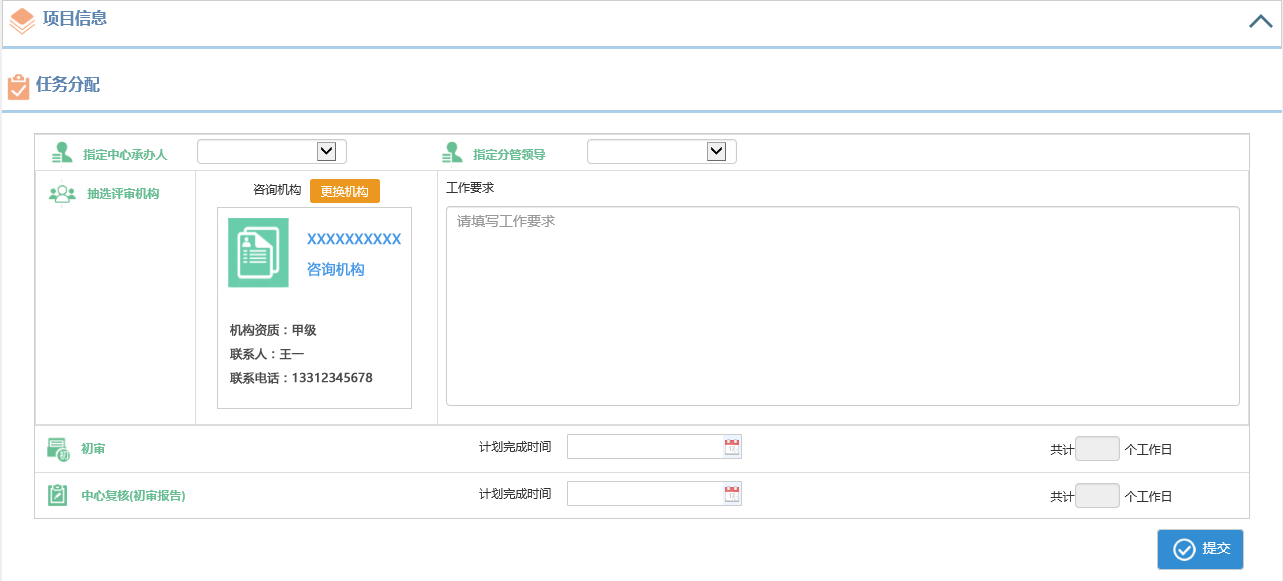Click the green document icon of 咨询机构
The image size is (1283, 581).
pyautogui.click(x=258, y=253)
